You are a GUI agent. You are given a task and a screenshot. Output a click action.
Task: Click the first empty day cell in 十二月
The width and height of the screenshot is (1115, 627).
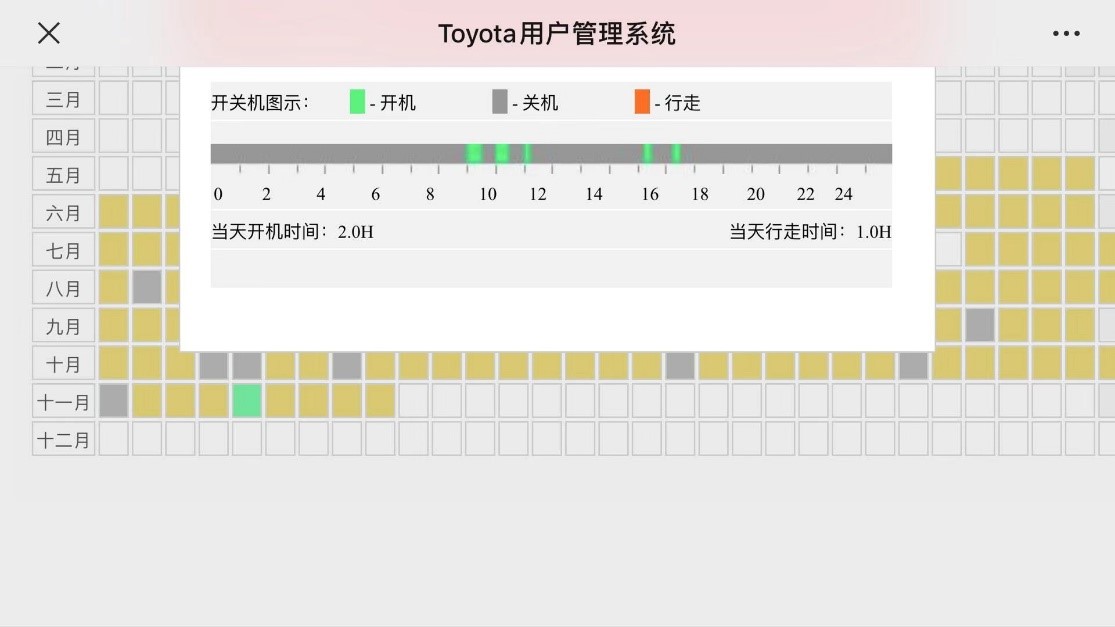[x=113, y=439]
